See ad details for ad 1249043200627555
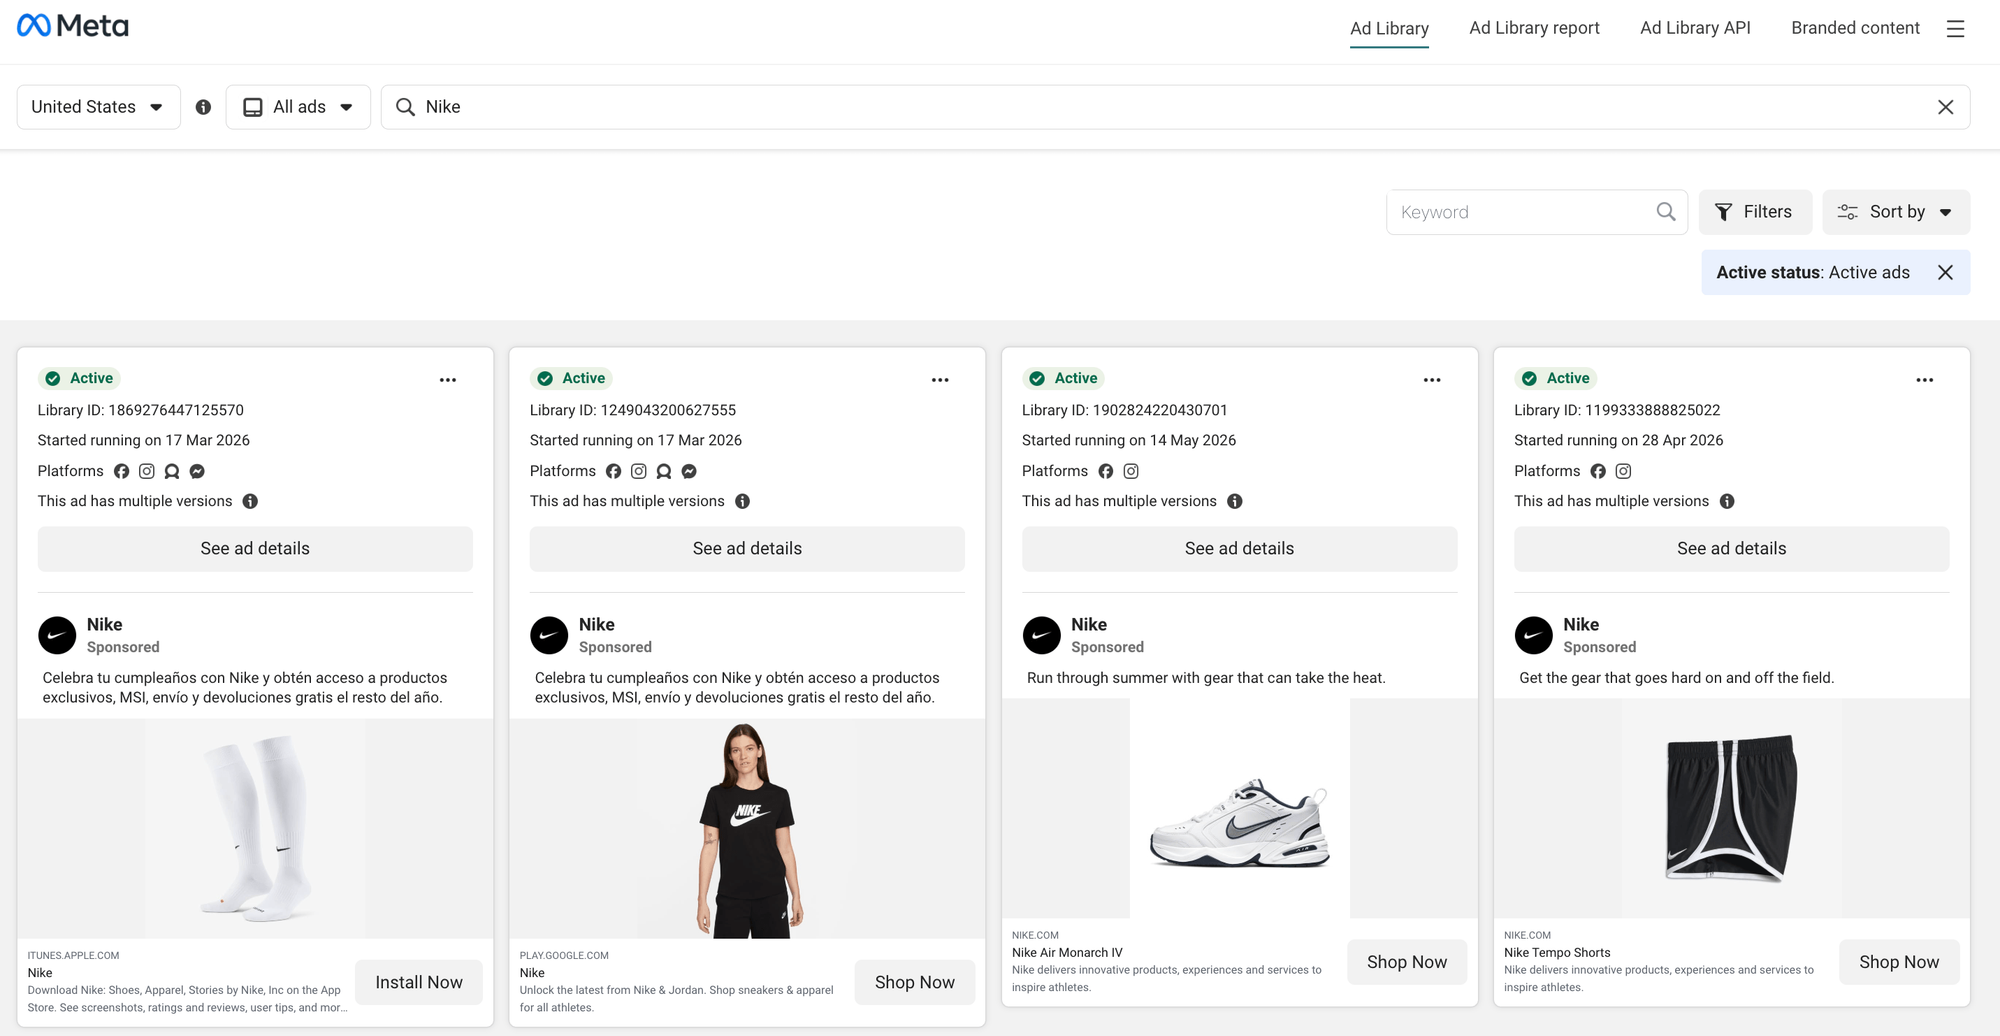 point(747,549)
